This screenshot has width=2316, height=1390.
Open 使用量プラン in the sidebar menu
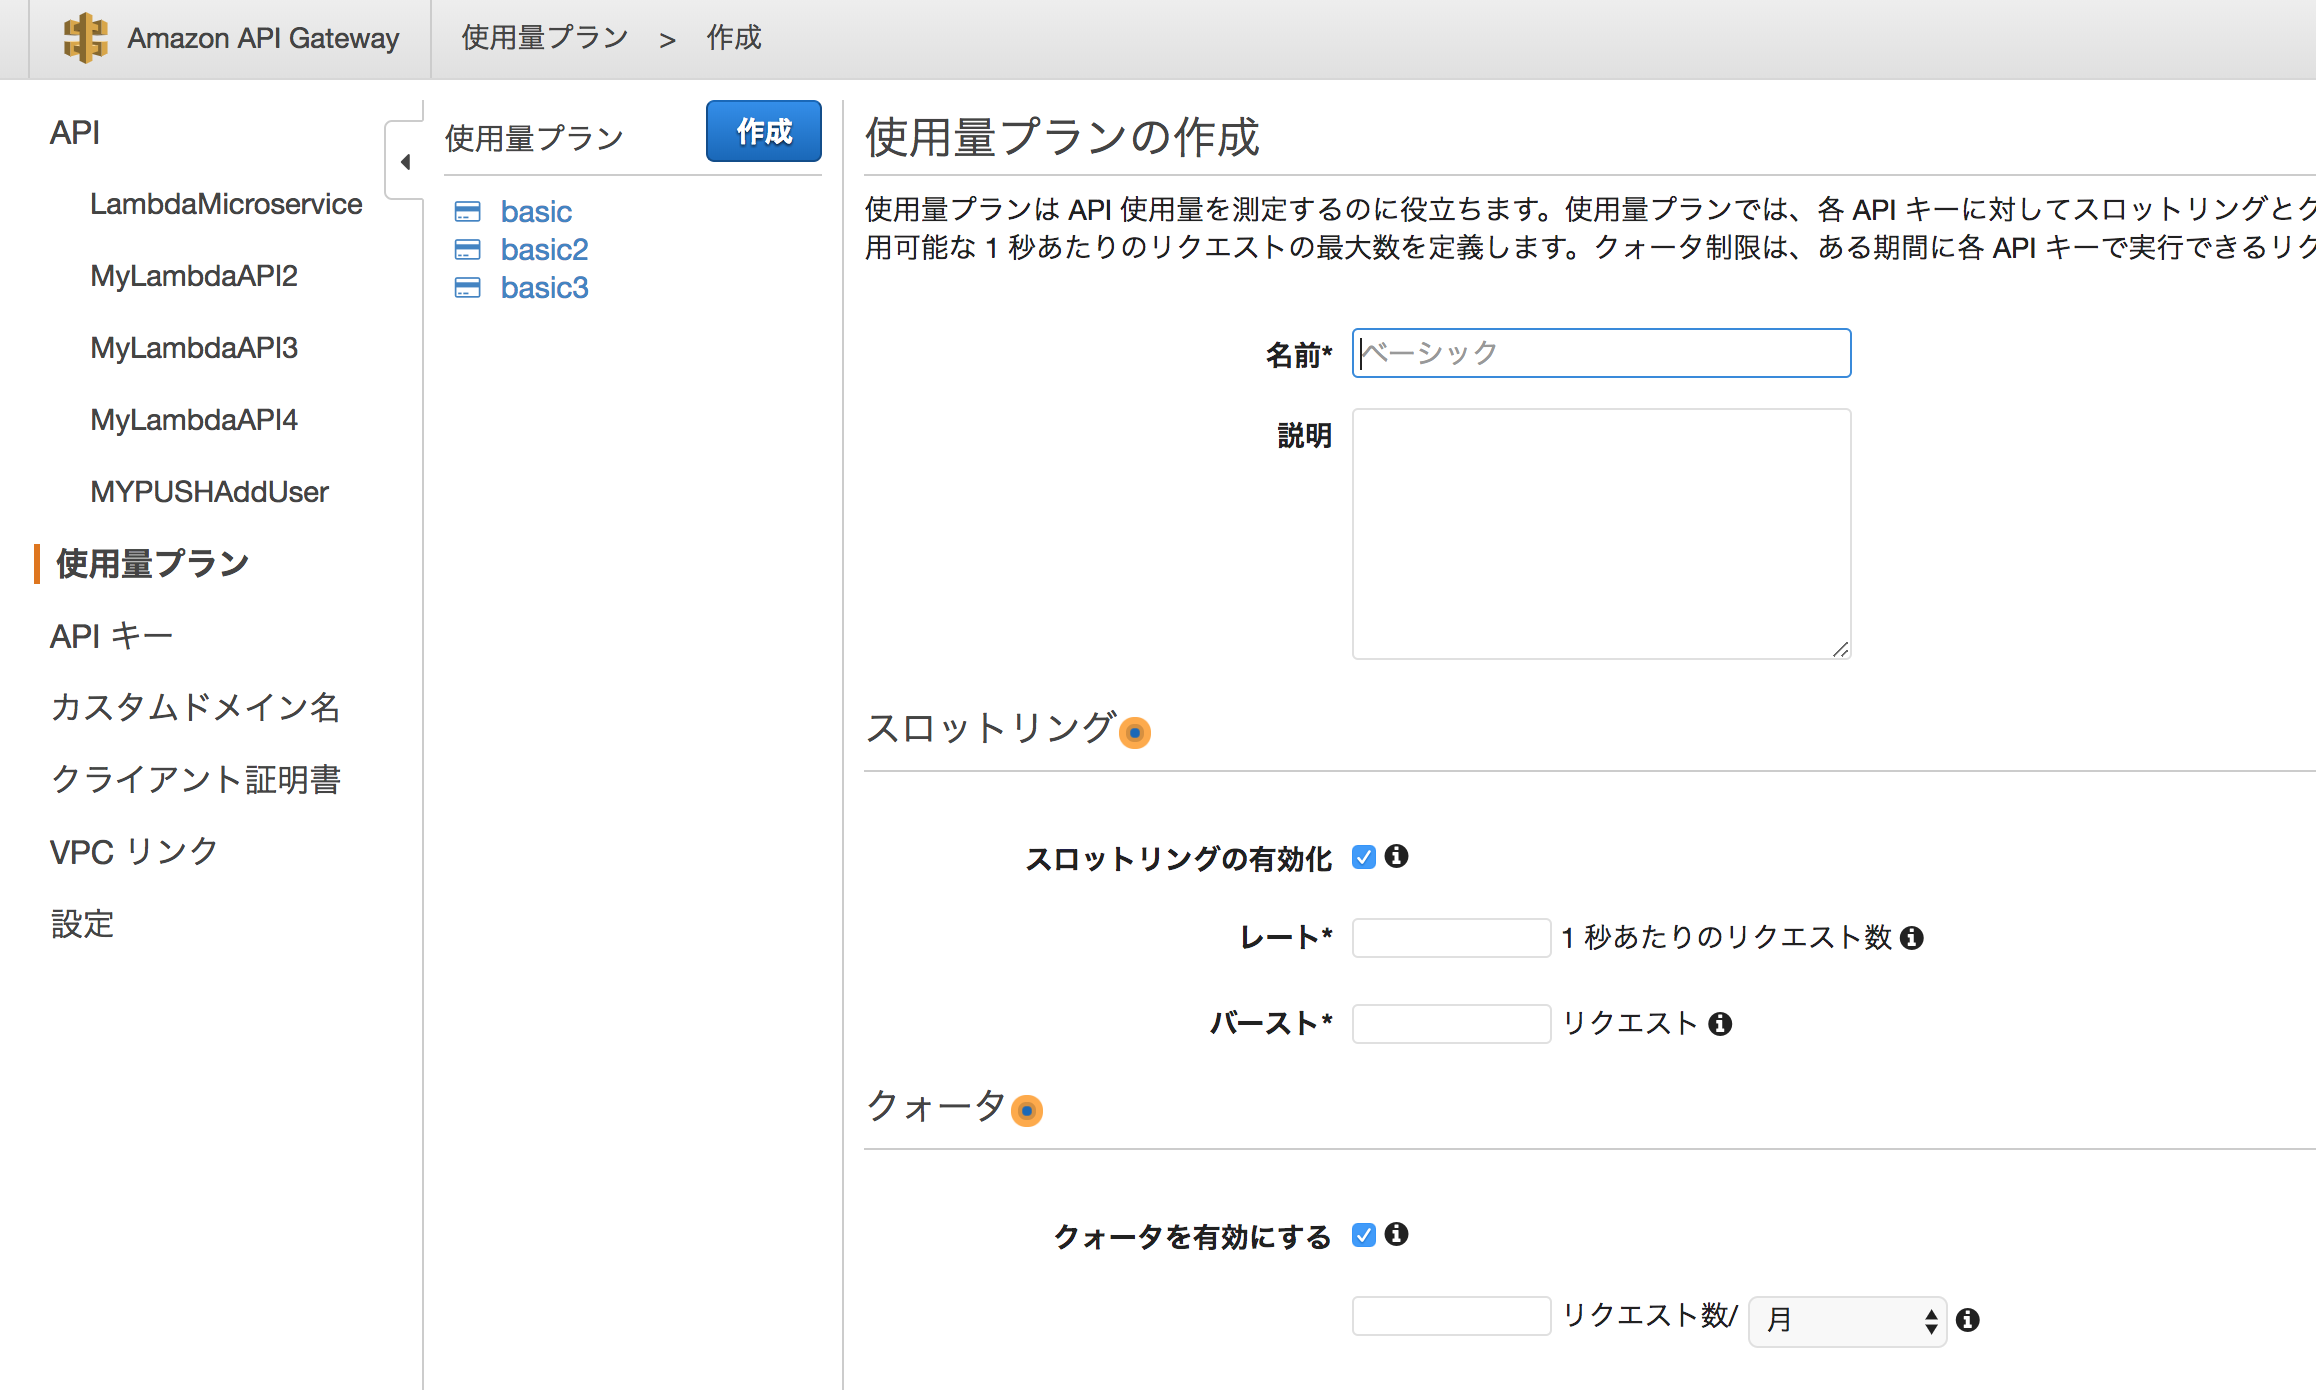pos(153,564)
